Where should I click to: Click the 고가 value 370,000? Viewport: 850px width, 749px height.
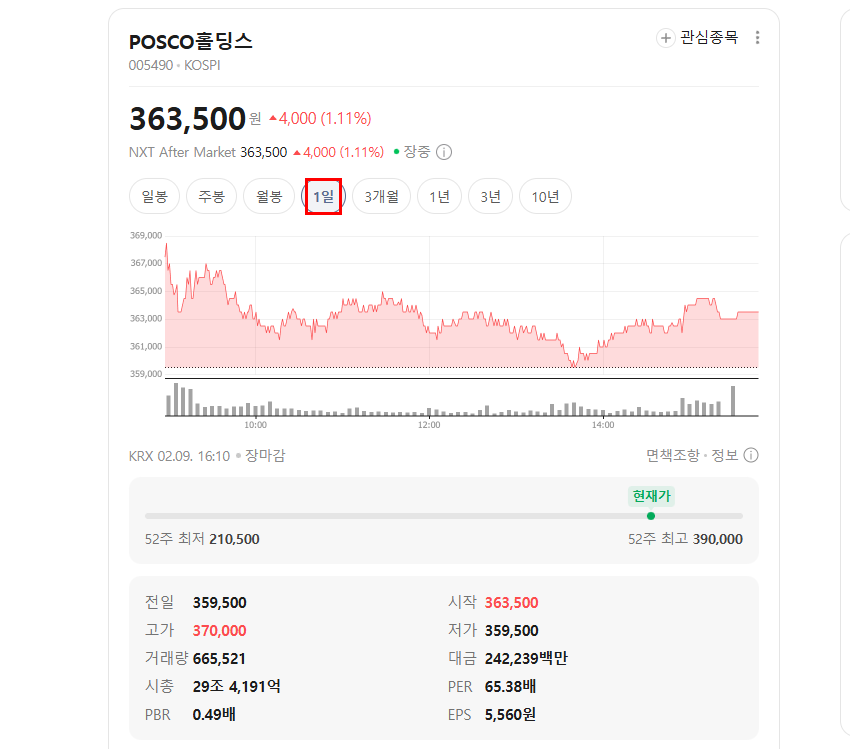click(x=220, y=630)
